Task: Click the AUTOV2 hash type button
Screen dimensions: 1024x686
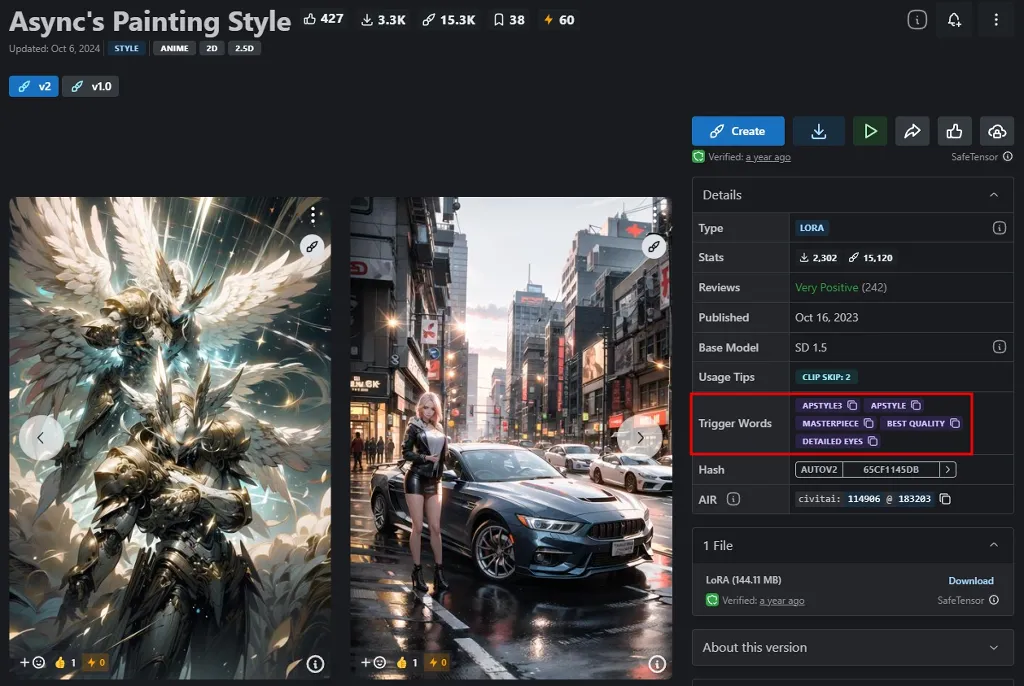Action: click(x=819, y=469)
